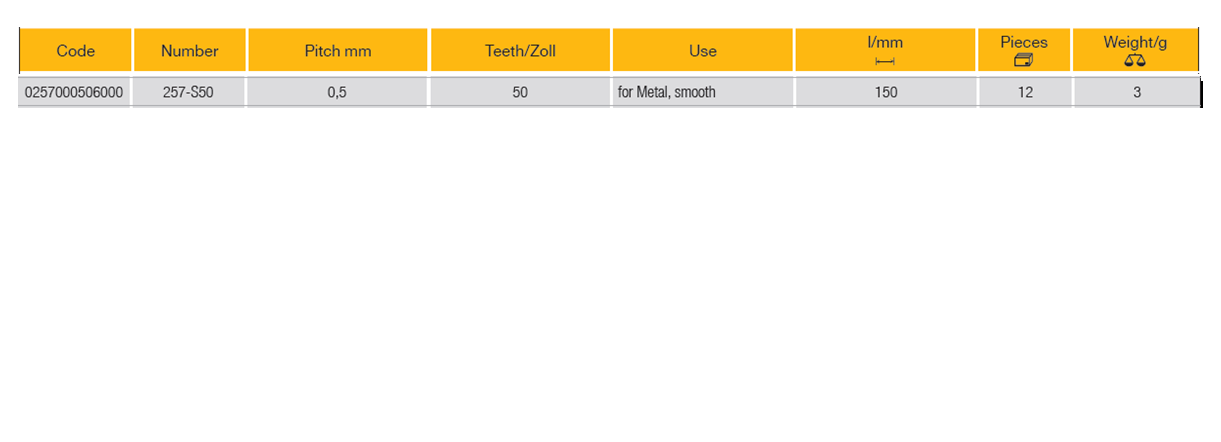Click the Pieces header text
Screen dimensions: 1221x442
coord(1024,42)
